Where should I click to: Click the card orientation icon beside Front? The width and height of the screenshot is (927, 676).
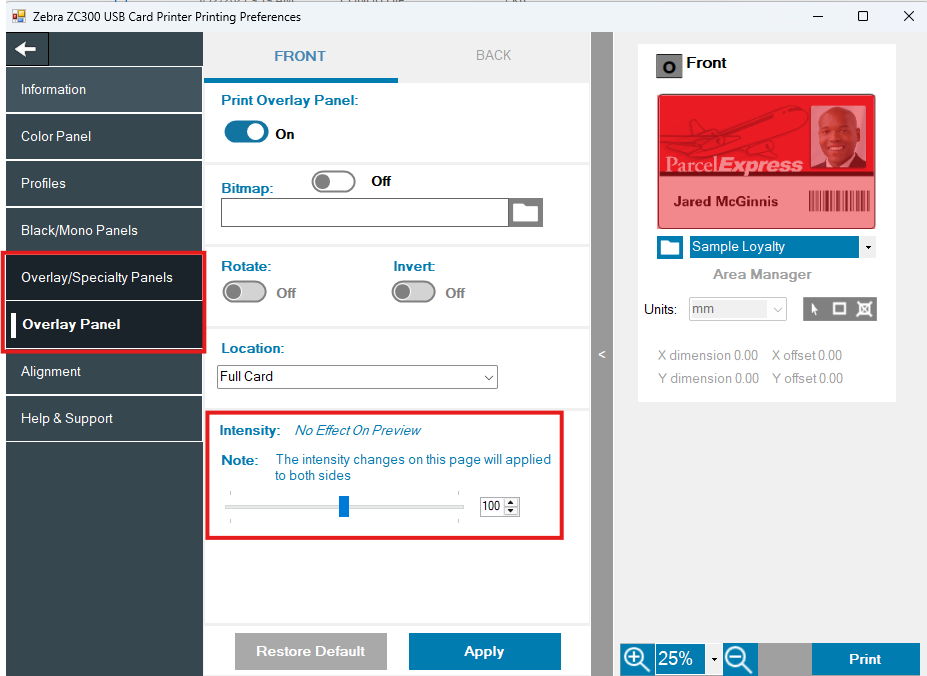668,66
